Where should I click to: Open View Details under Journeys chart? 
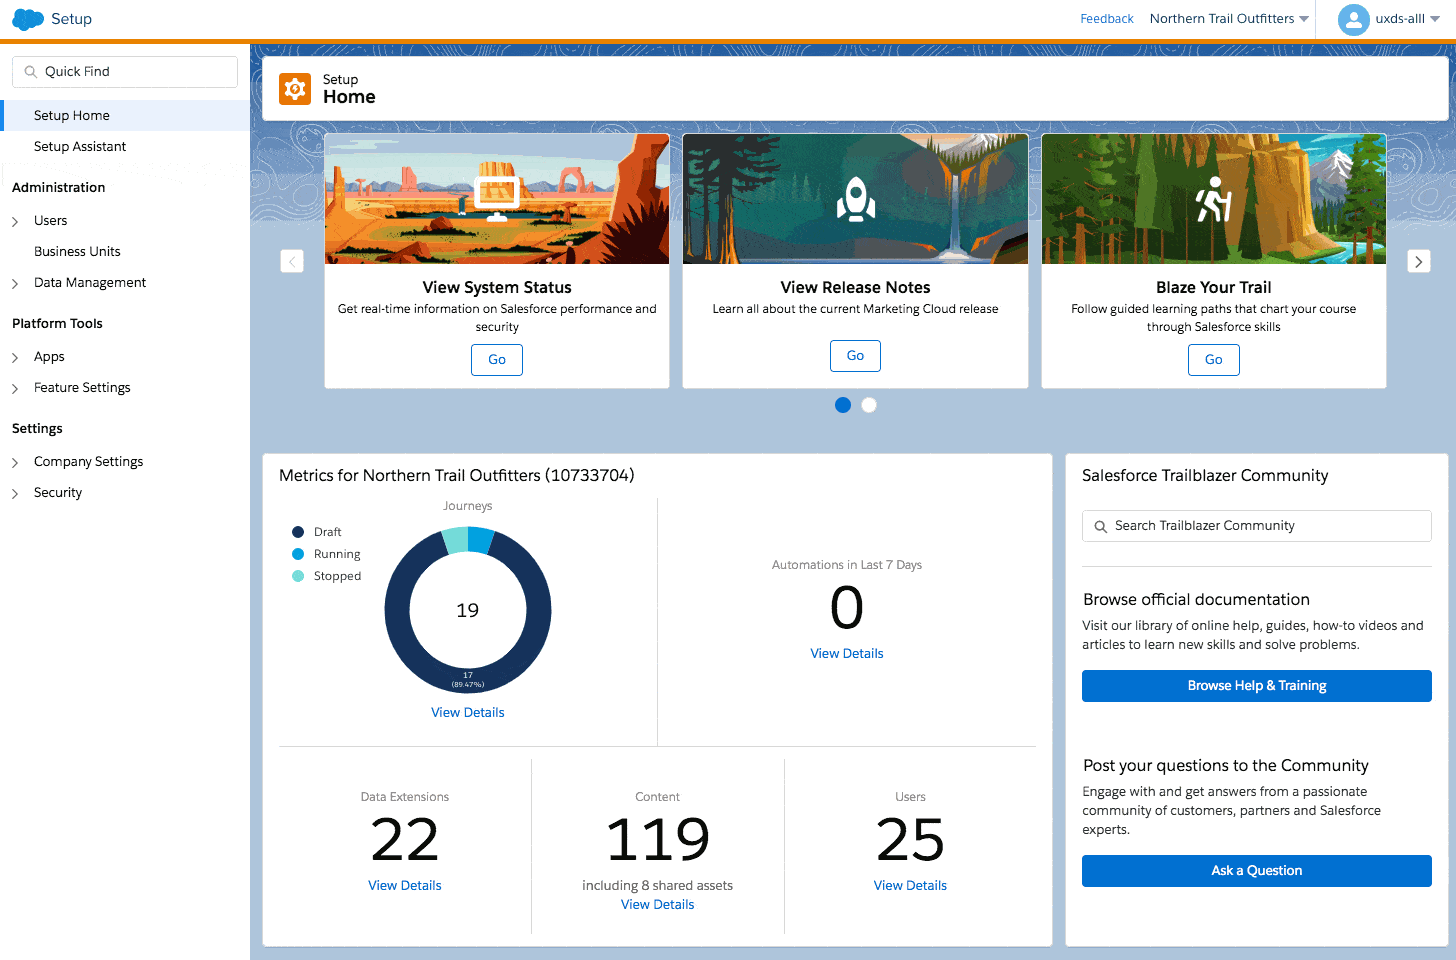point(468,713)
